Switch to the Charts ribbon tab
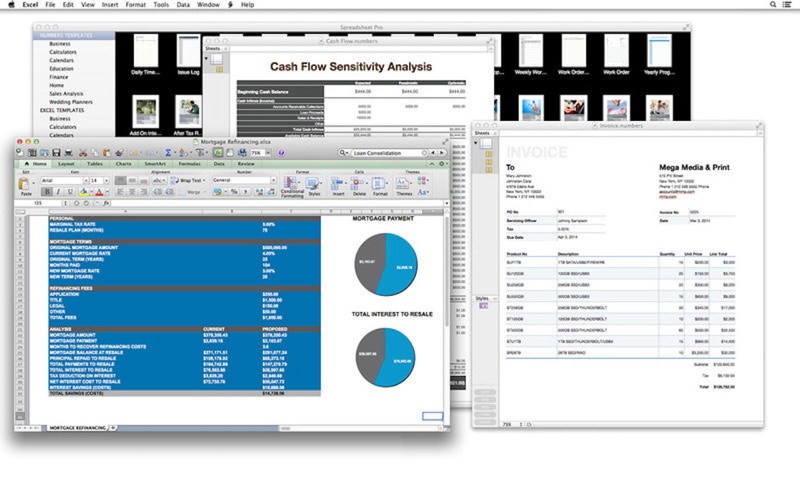Image resolution: width=800 pixels, height=500 pixels. click(x=123, y=164)
